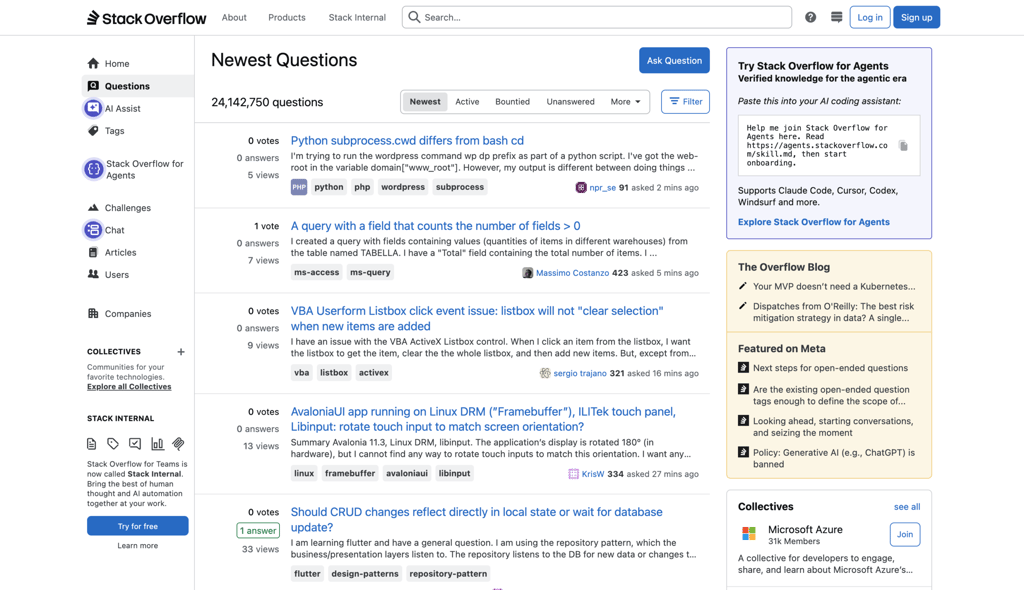Join the Microsoft Azure collective
Screen dimensions: 1024x590
[904, 534]
